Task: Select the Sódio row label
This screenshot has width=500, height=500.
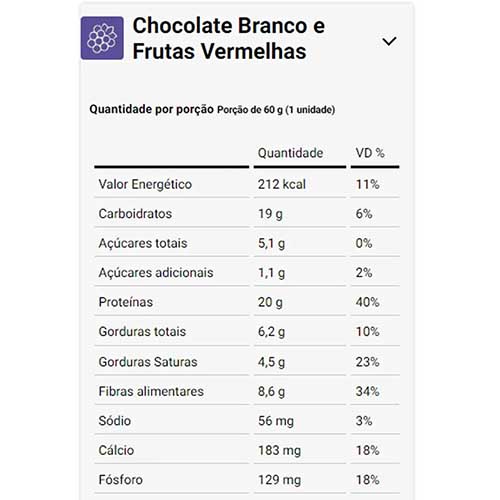Action: (114, 421)
